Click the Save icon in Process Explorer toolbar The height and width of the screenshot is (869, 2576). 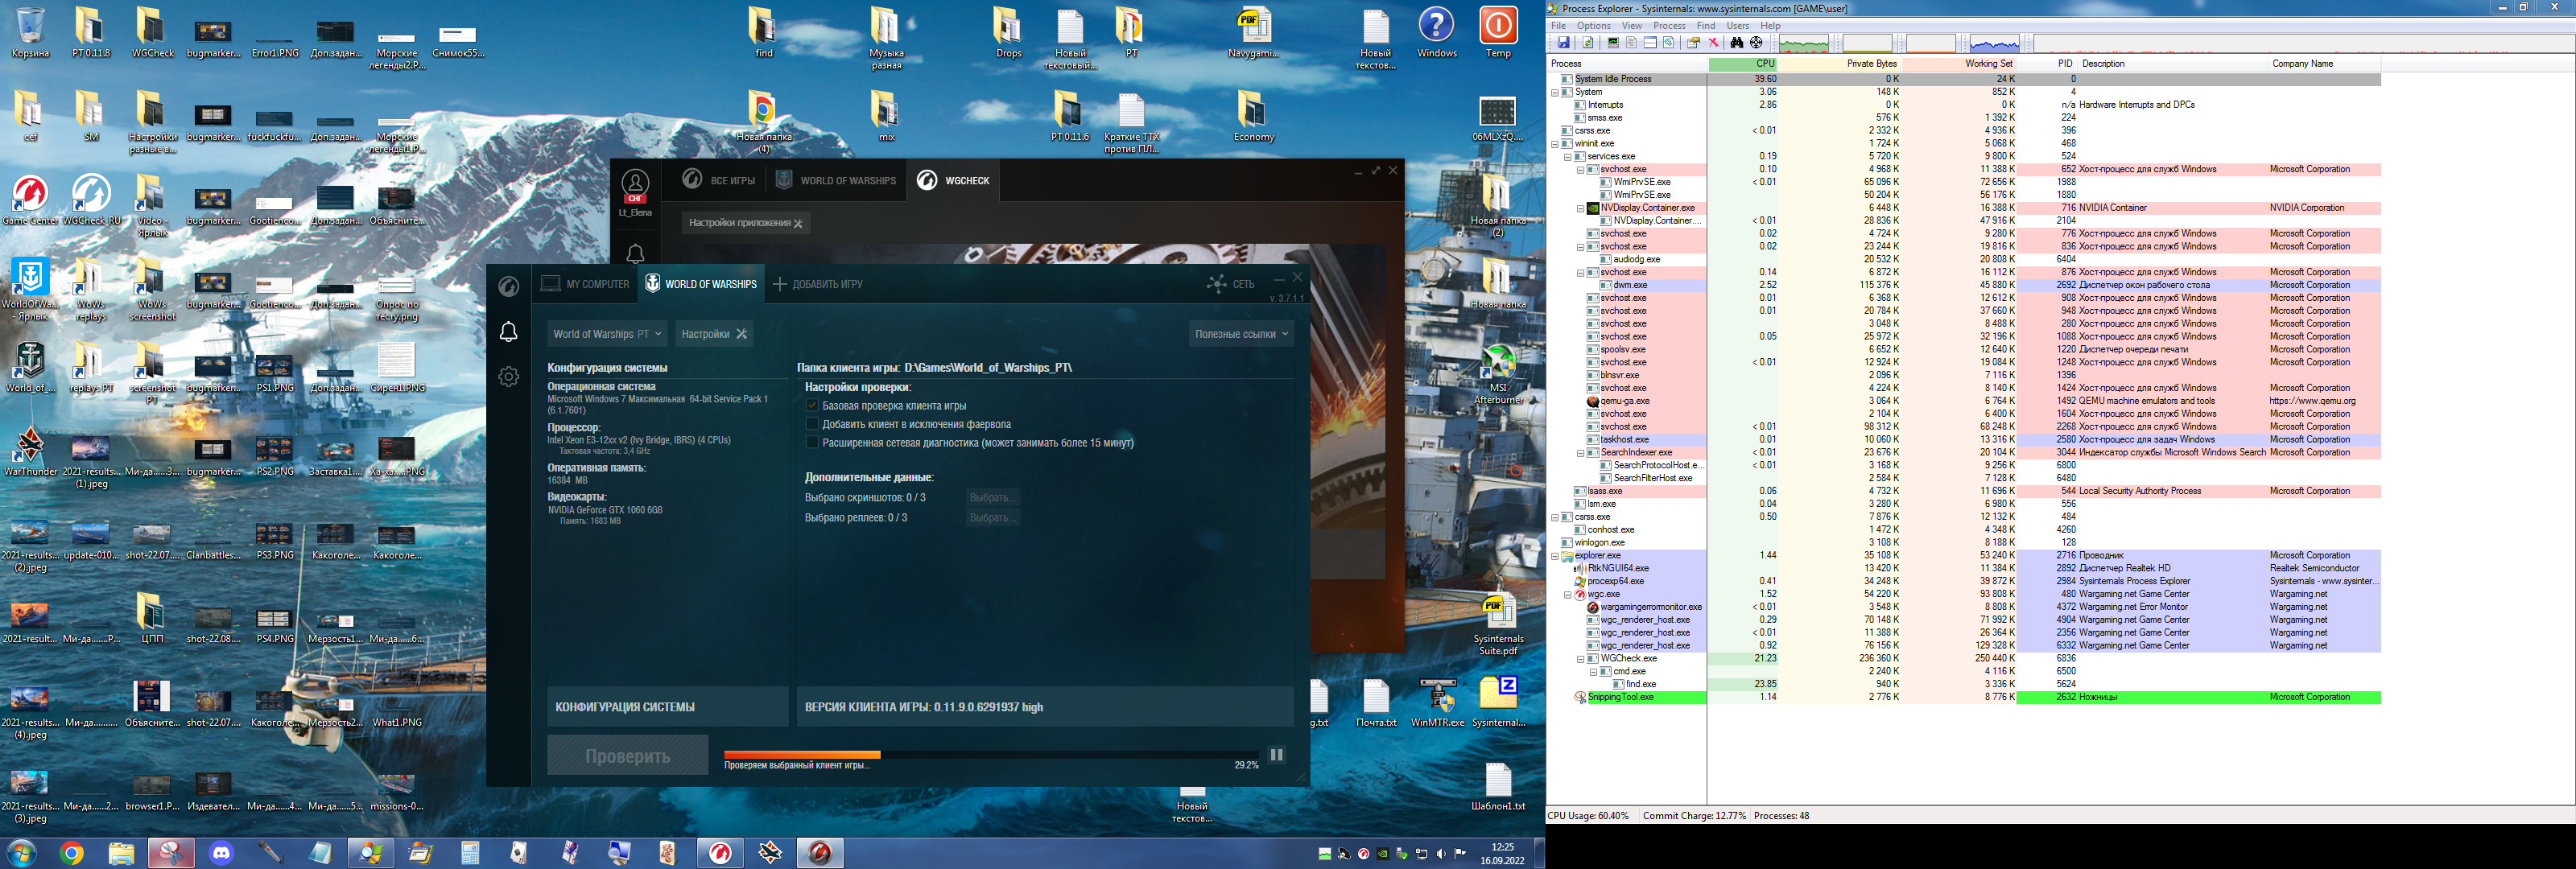(x=1563, y=43)
